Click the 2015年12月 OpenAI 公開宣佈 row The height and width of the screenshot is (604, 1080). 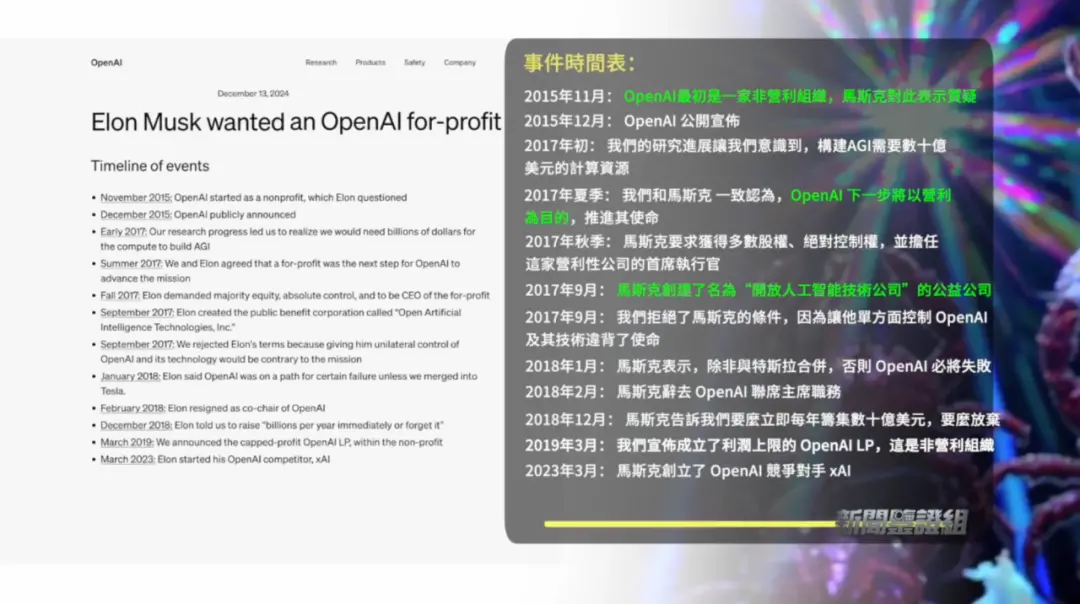click(632, 121)
